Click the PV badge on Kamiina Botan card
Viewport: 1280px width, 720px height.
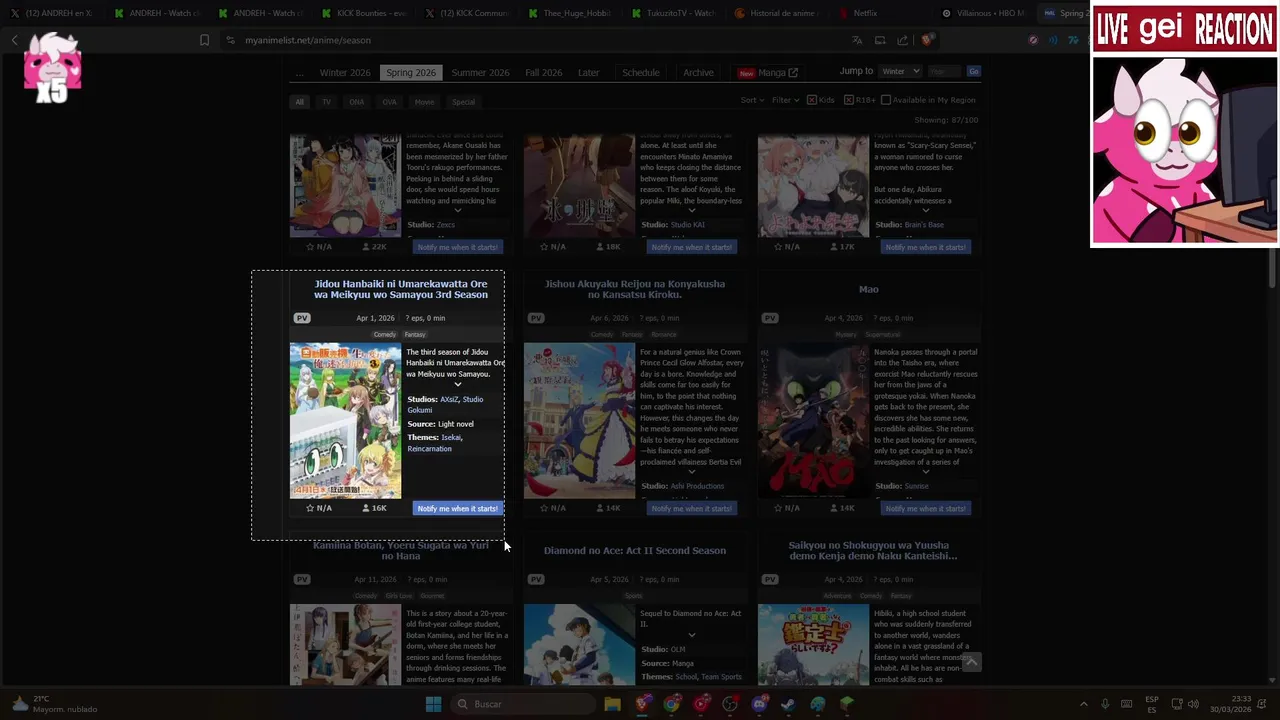302,579
